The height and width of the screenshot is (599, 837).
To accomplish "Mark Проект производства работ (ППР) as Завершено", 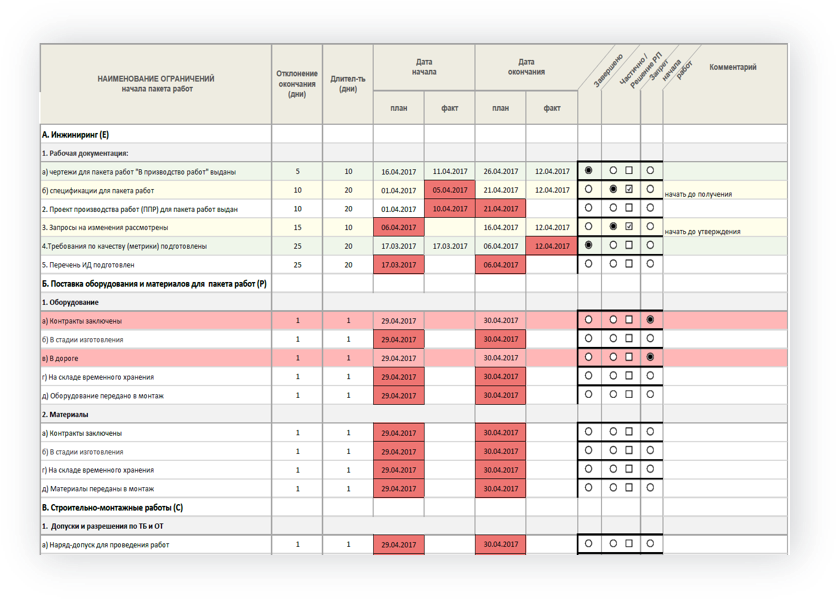I will click(588, 208).
